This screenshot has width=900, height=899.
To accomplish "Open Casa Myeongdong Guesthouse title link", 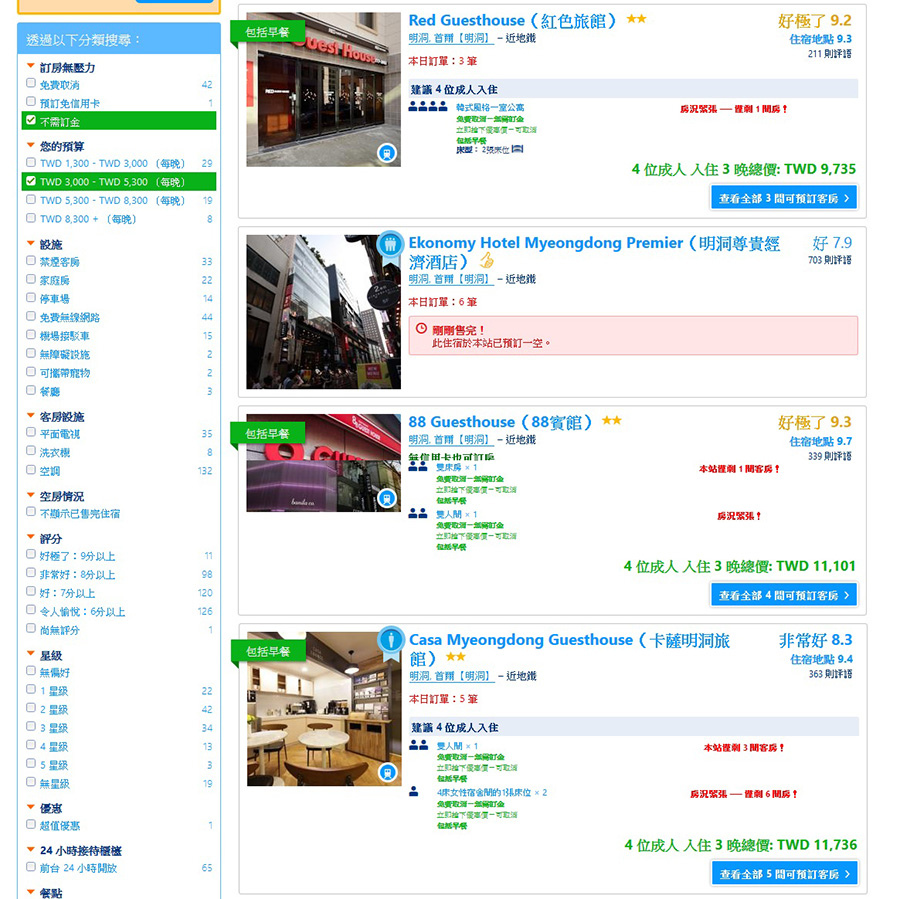I will pyautogui.click(x=569, y=649).
